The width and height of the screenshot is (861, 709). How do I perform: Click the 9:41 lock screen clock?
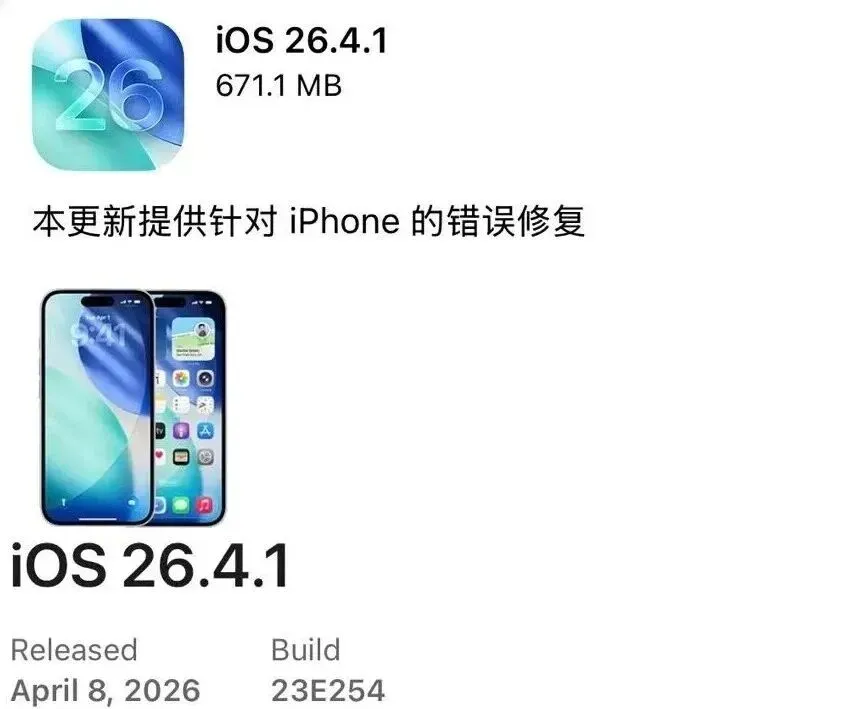click(98, 336)
